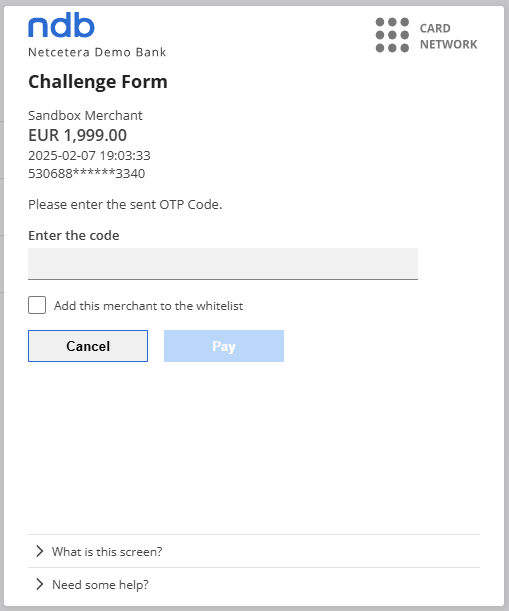The height and width of the screenshot is (611, 509).
Task: Click the Challenge Form heading
Action: click(x=98, y=82)
